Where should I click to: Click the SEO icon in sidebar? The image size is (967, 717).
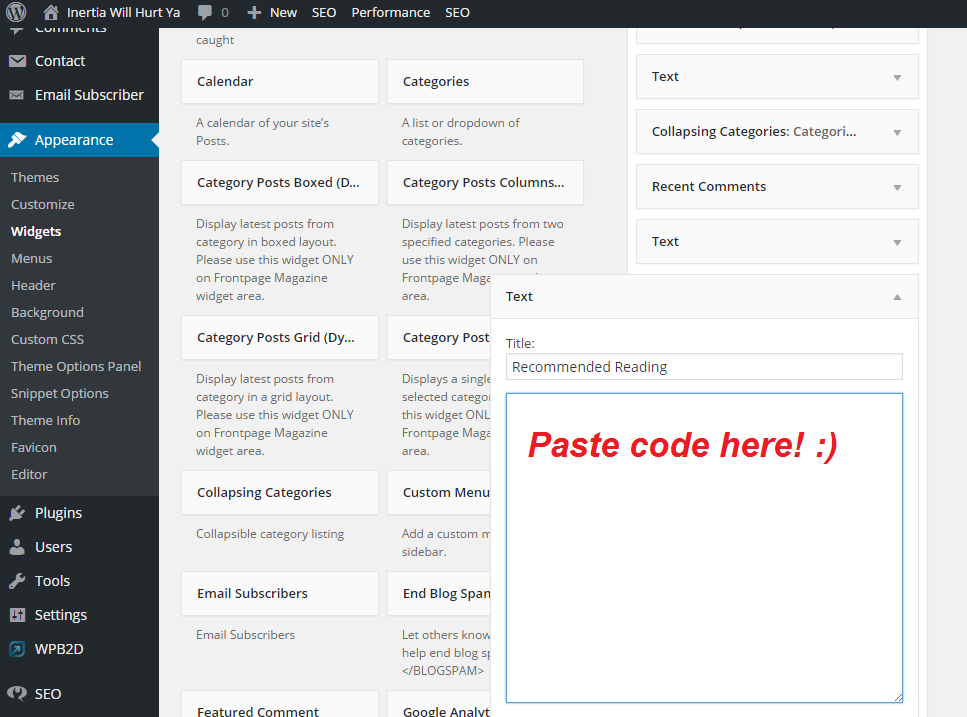(x=17, y=693)
